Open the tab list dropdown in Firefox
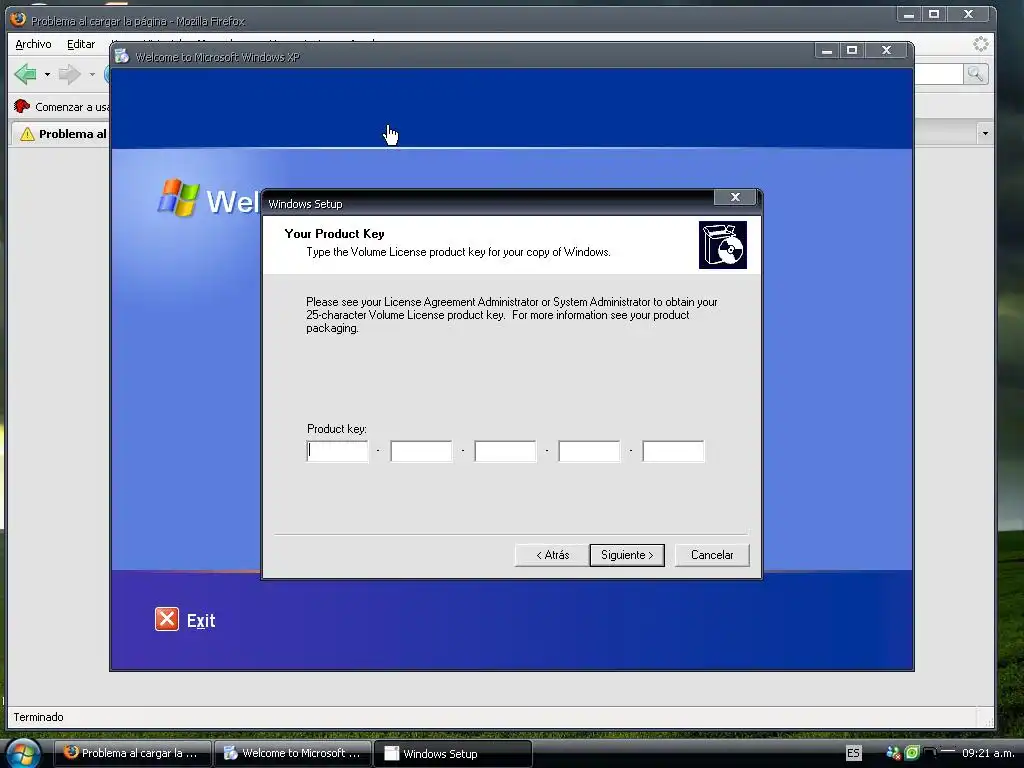This screenshot has height=768, width=1024. pos(985,133)
